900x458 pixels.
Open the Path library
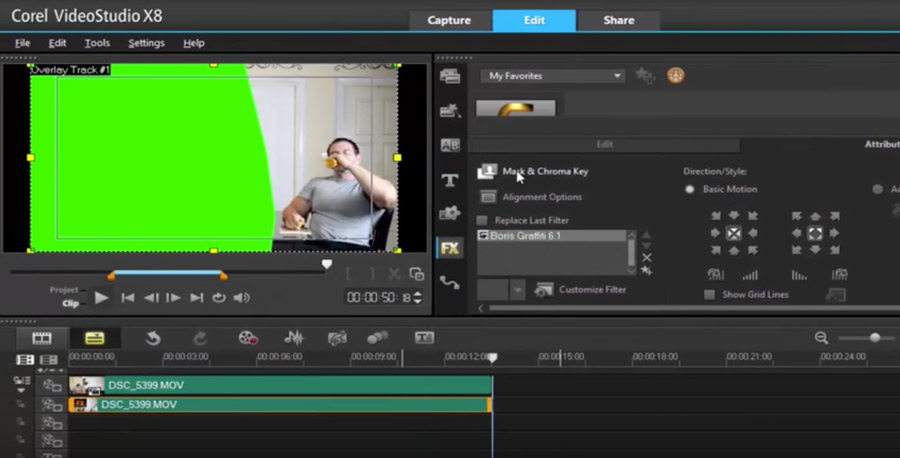[x=449, y=282]
